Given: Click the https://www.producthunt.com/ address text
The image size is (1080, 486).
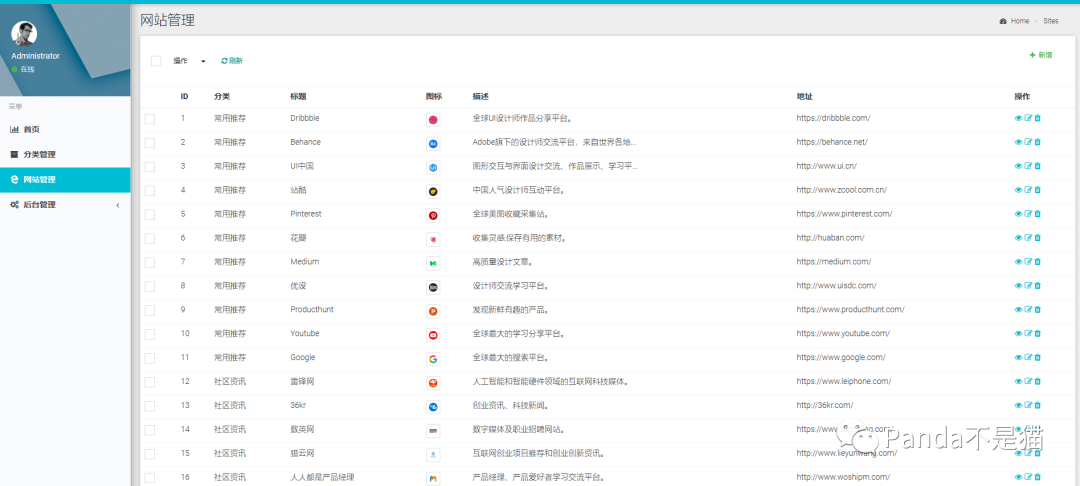Looking at the screenshot, I should coord(851,309).
